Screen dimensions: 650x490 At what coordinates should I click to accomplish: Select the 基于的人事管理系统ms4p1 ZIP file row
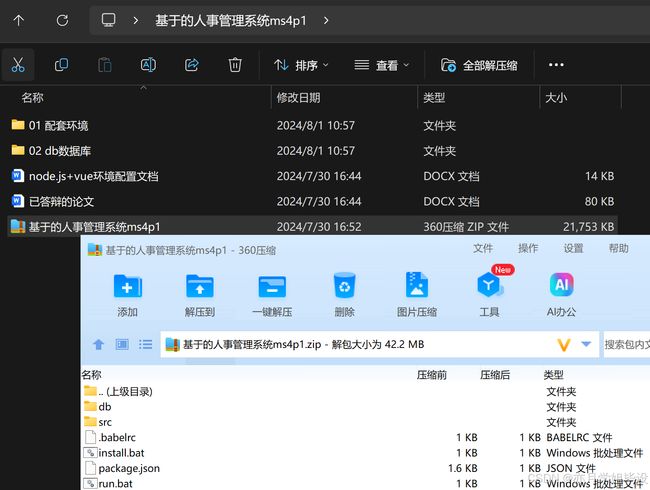(313, 226)
